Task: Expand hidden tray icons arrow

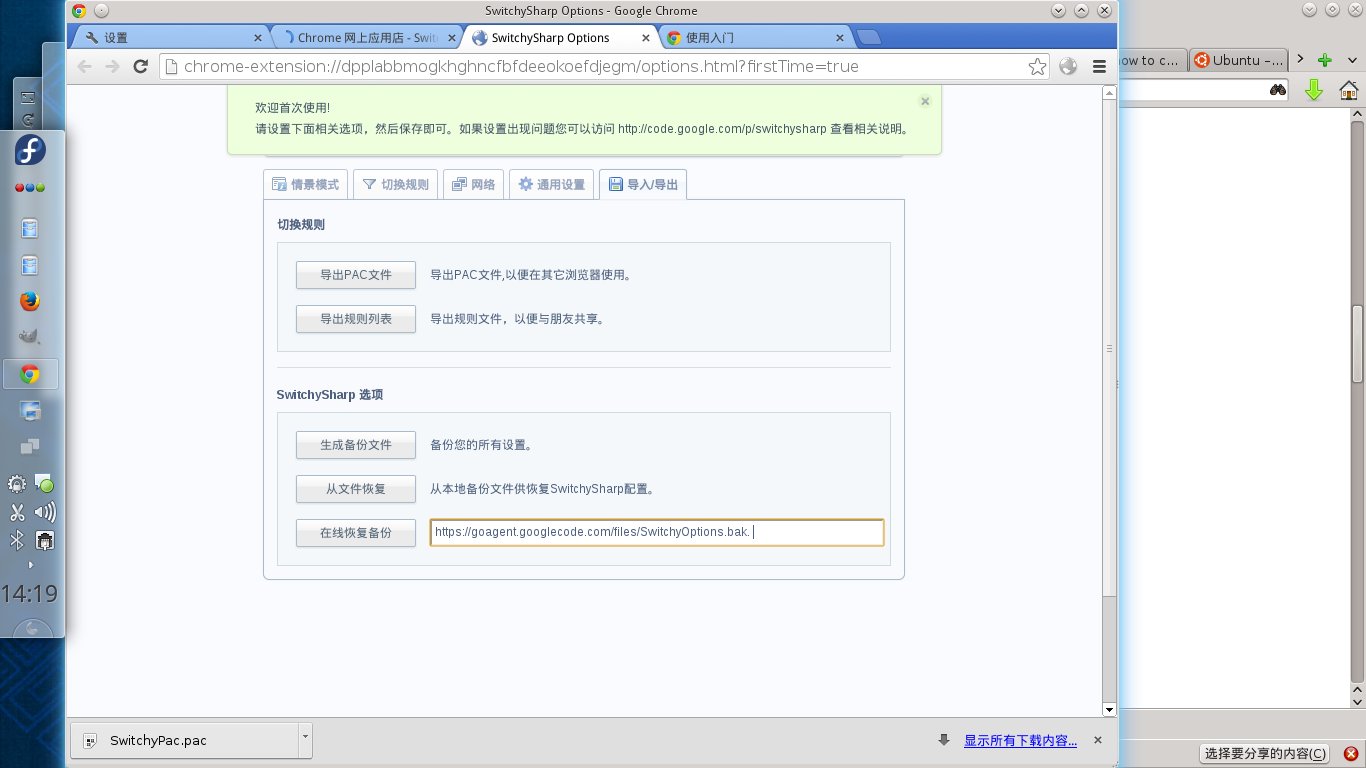Action: click(x=30, y=565)
